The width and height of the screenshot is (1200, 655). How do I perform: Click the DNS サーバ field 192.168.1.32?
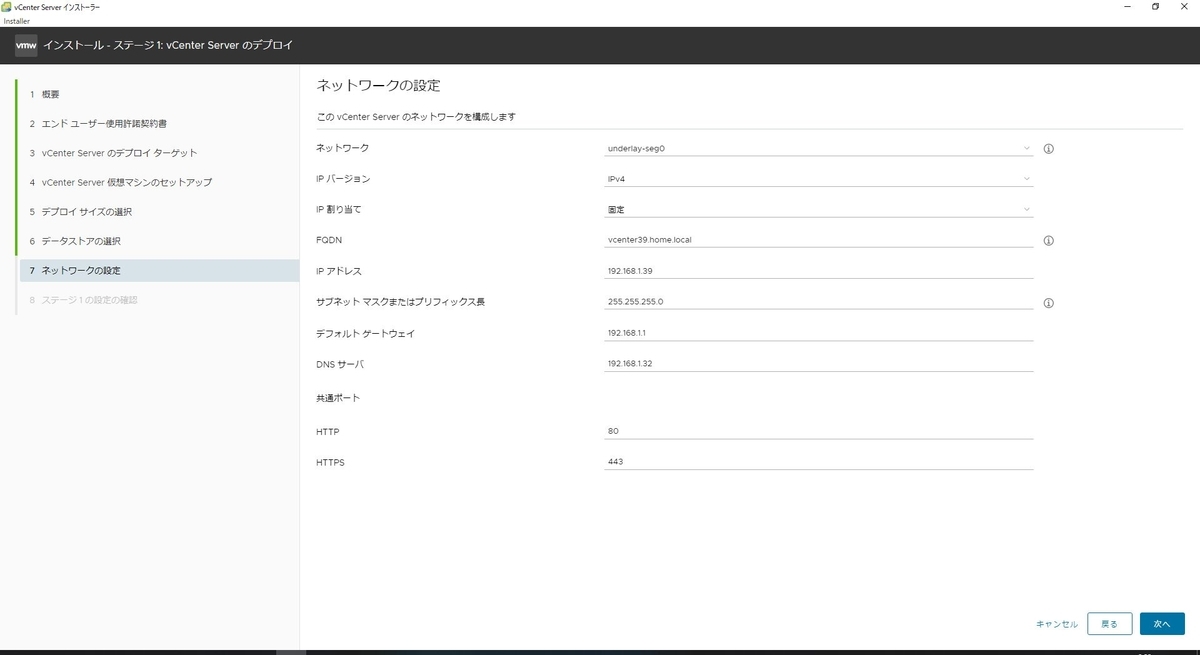819,364
